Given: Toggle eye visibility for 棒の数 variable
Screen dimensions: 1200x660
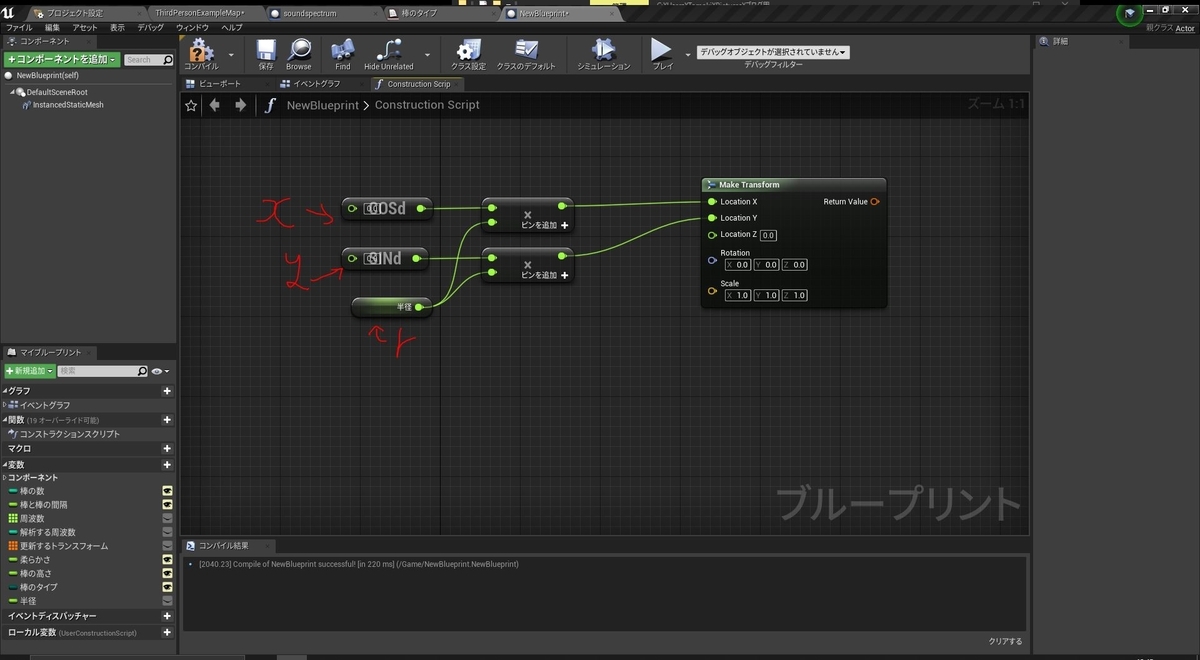Looking at the screenshot, I should point(167,491).
